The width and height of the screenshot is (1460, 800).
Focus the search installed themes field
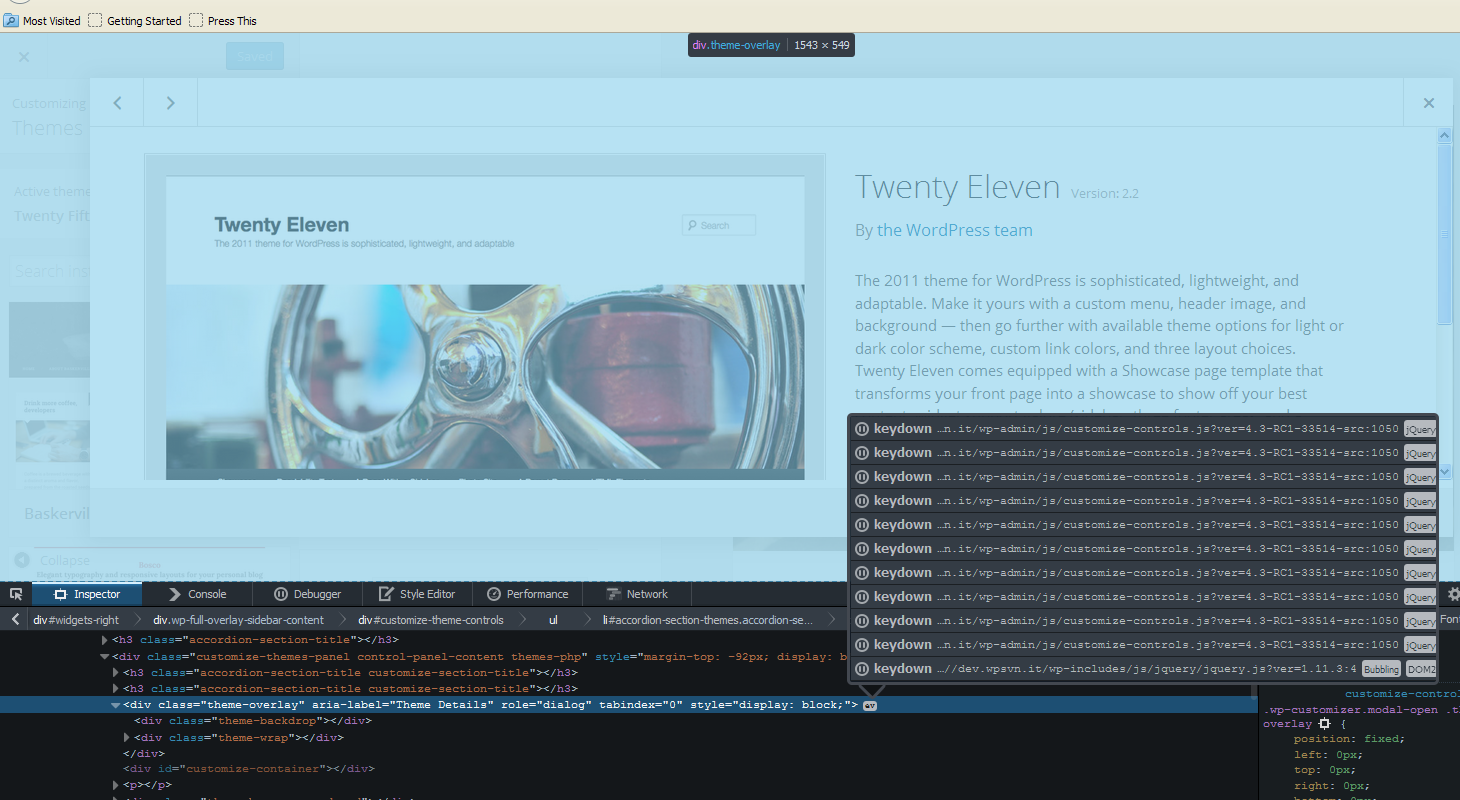pos(50,271)
